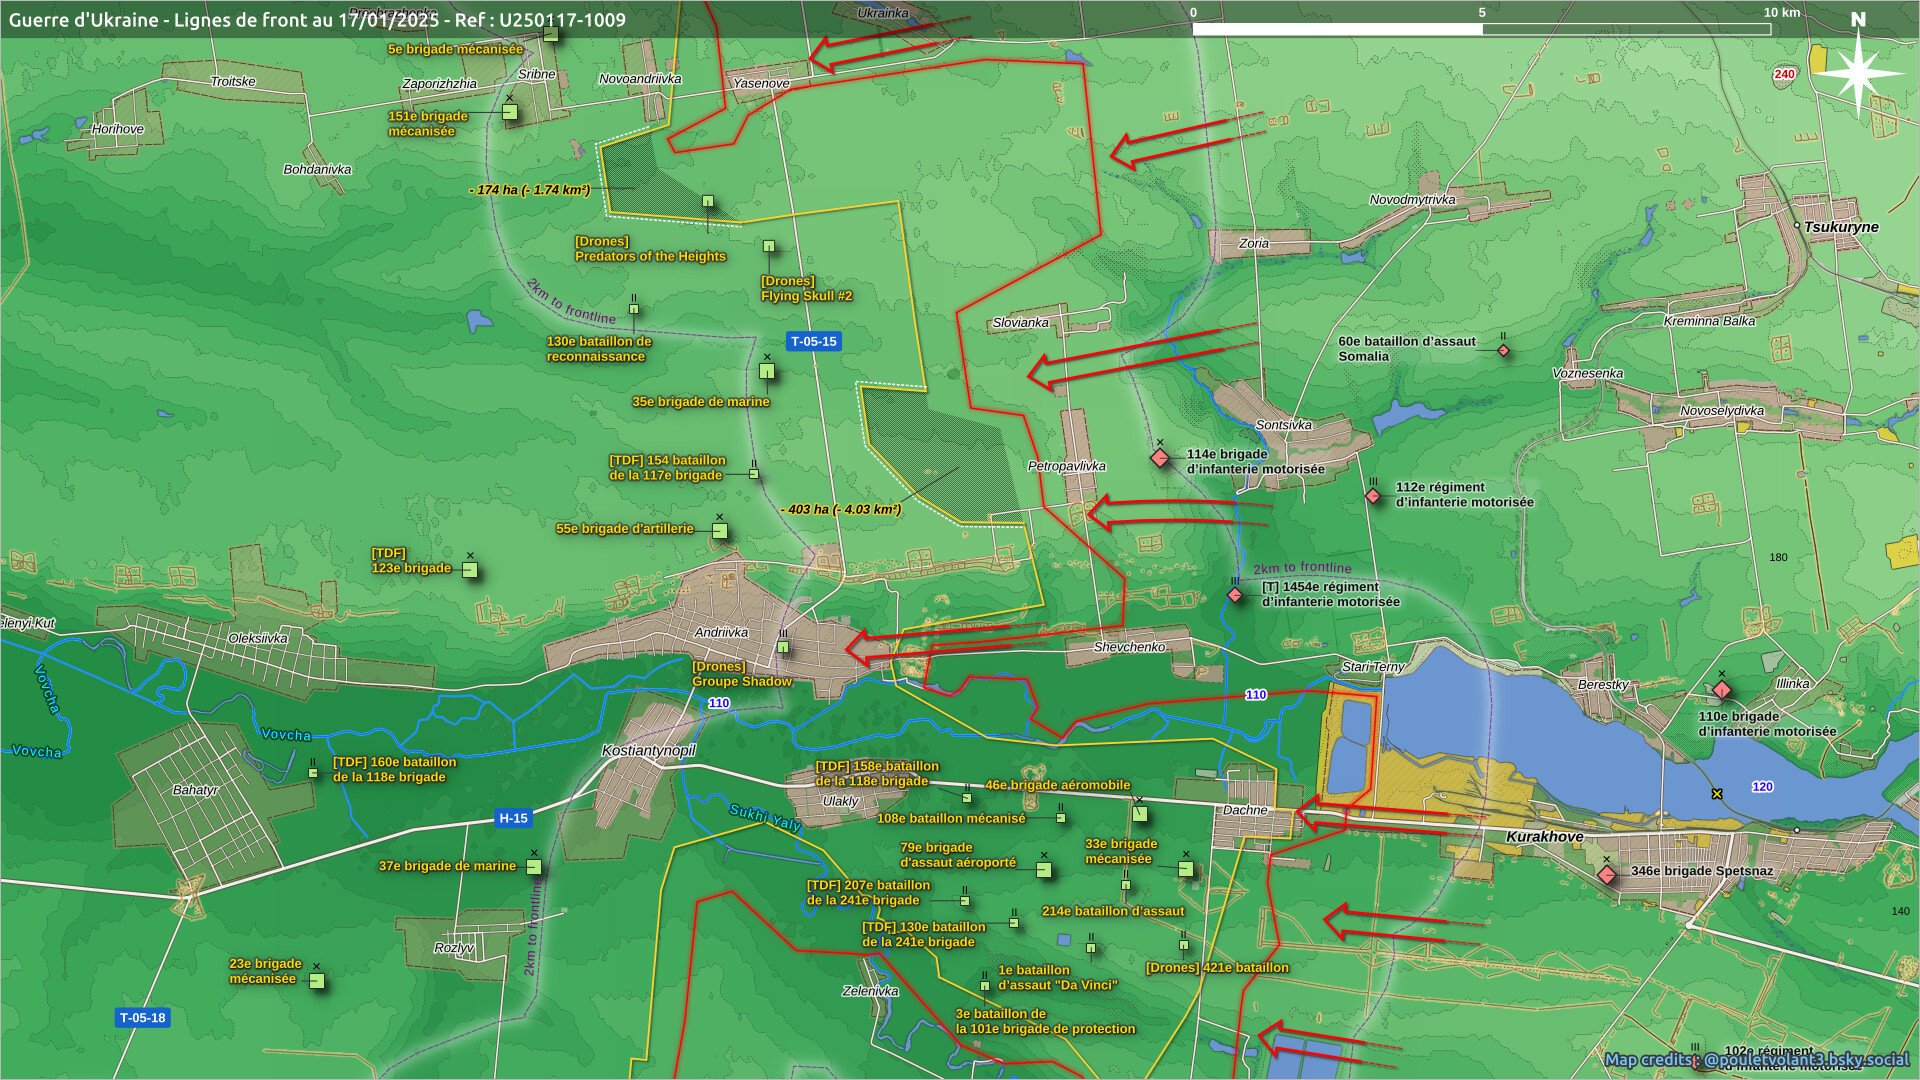Click the Stari Terny village label

[1373, 666]
